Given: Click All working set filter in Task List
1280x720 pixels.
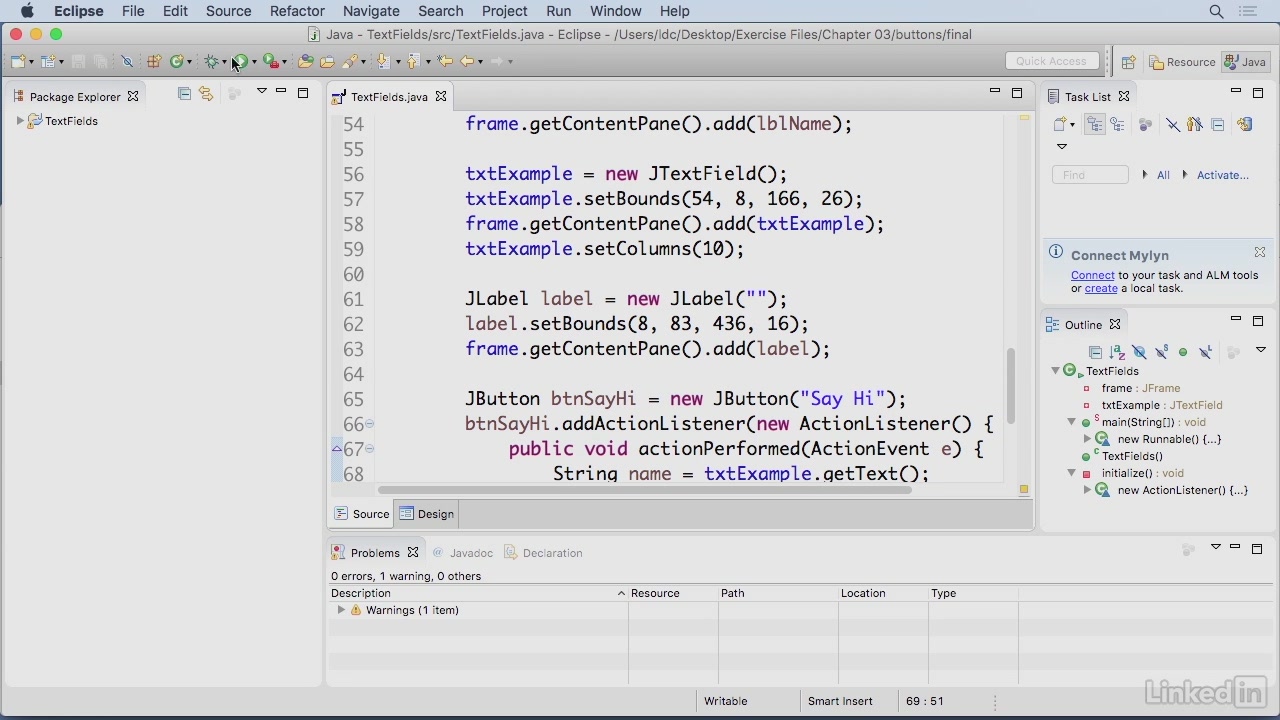Looking at the screenshot, I should 1163,175.
